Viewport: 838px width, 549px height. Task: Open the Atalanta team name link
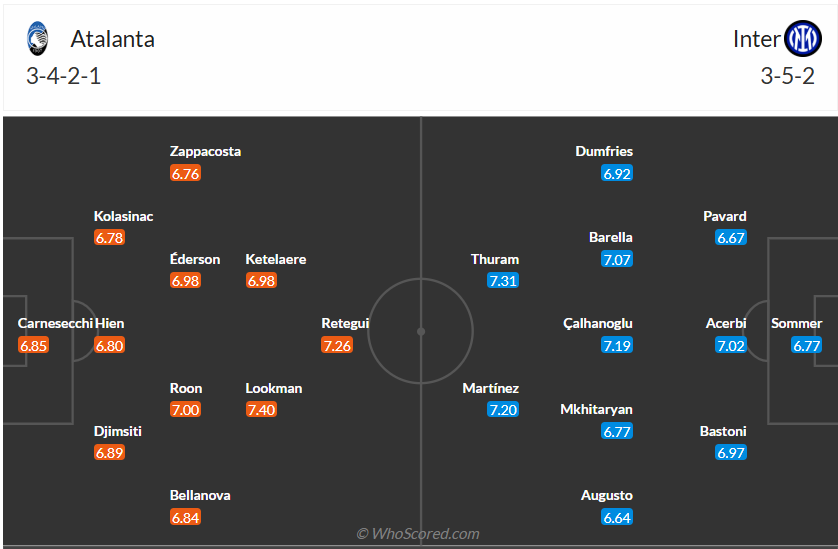click(x=112, y=39)
